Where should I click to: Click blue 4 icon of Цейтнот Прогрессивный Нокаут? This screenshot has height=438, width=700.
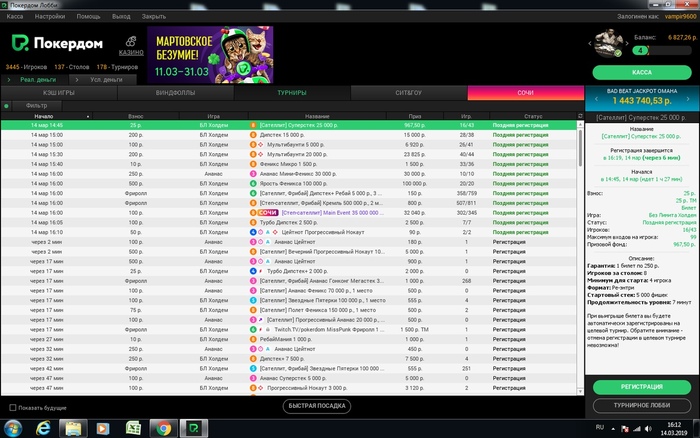pos(253,232)
